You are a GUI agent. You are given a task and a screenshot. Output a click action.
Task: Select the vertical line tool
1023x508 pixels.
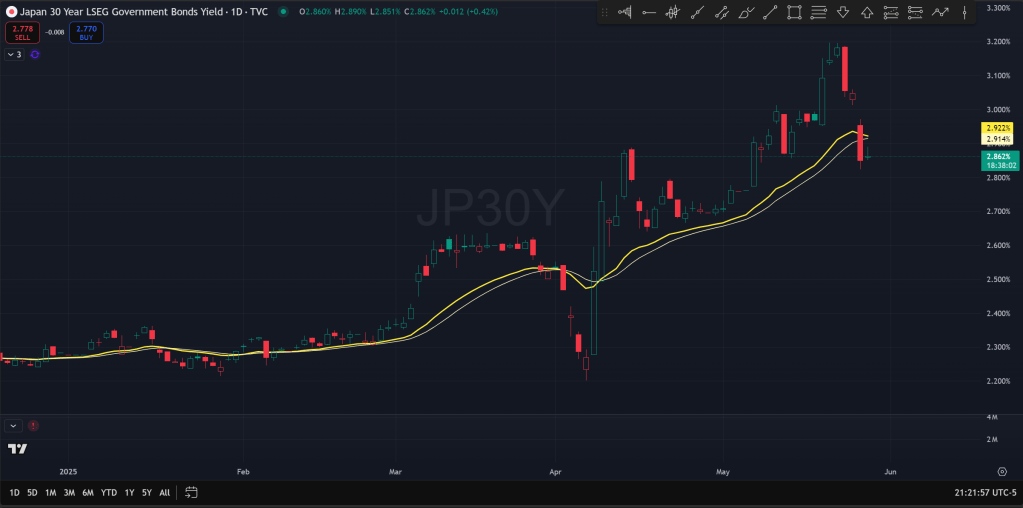964,12
